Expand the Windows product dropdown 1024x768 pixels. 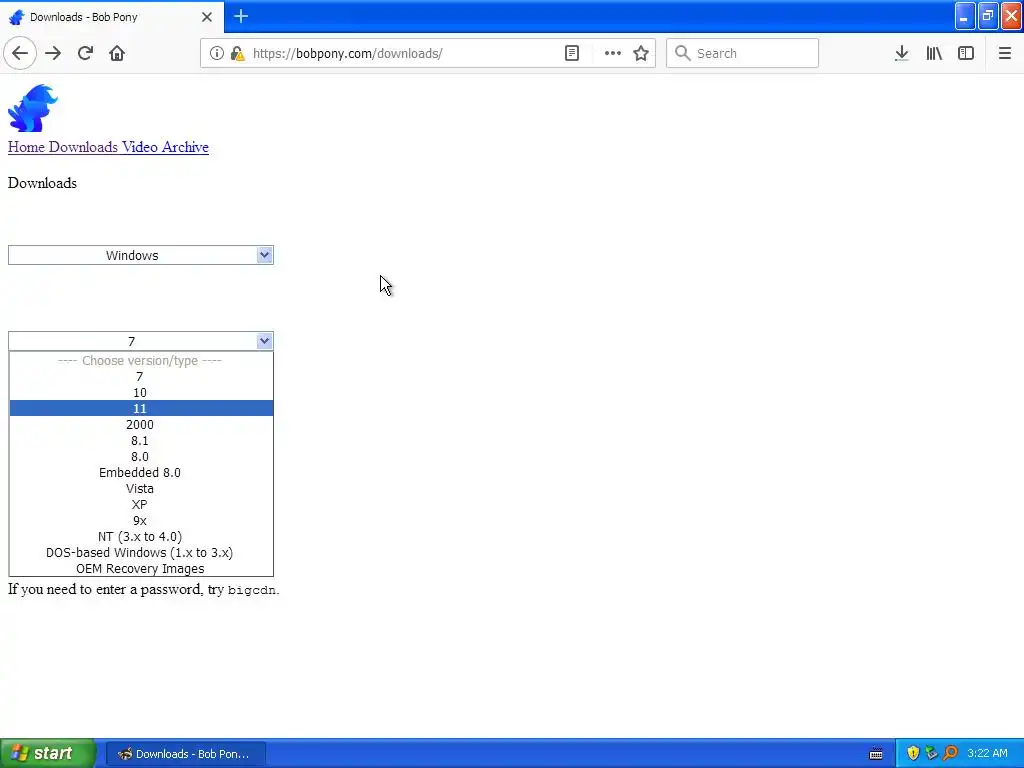pyautogui.click(x=140, y=255)
